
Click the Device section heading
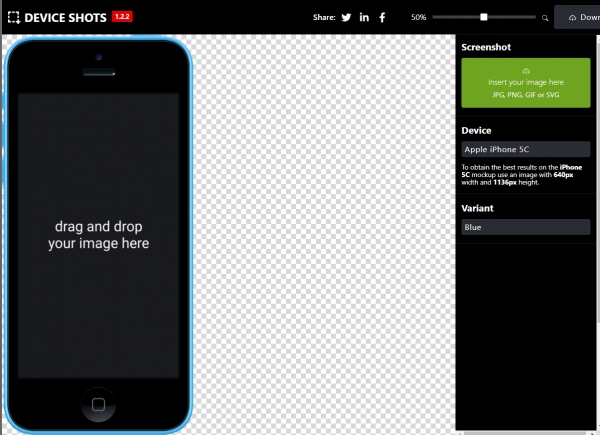(x=476, y=130)
